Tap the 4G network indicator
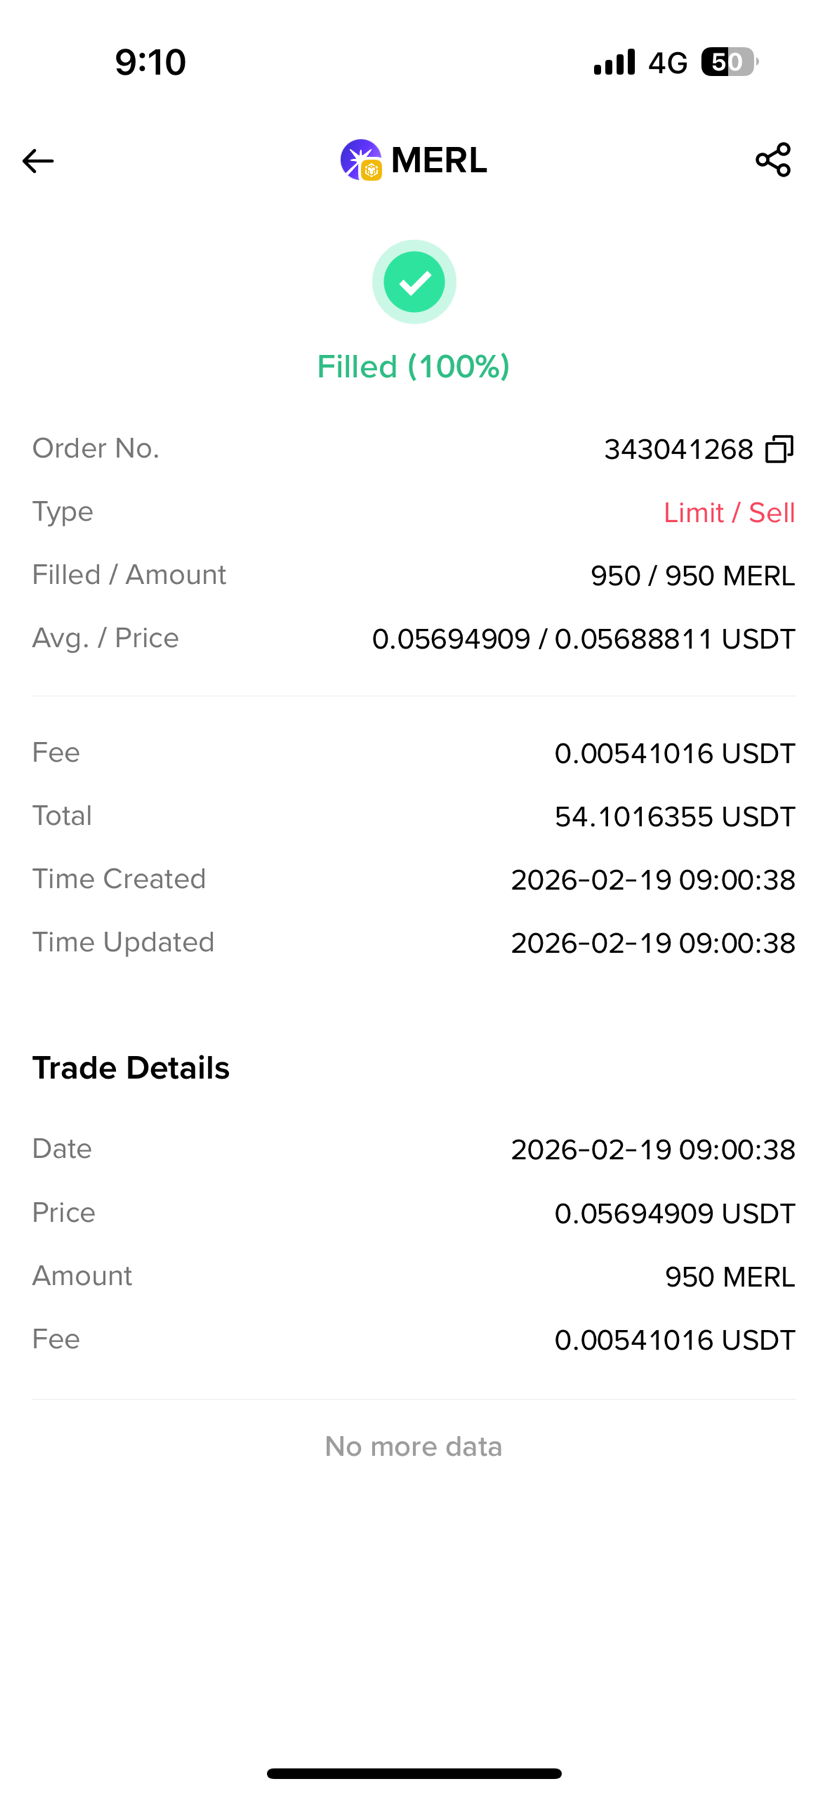828x1796 pixels. 668,63
